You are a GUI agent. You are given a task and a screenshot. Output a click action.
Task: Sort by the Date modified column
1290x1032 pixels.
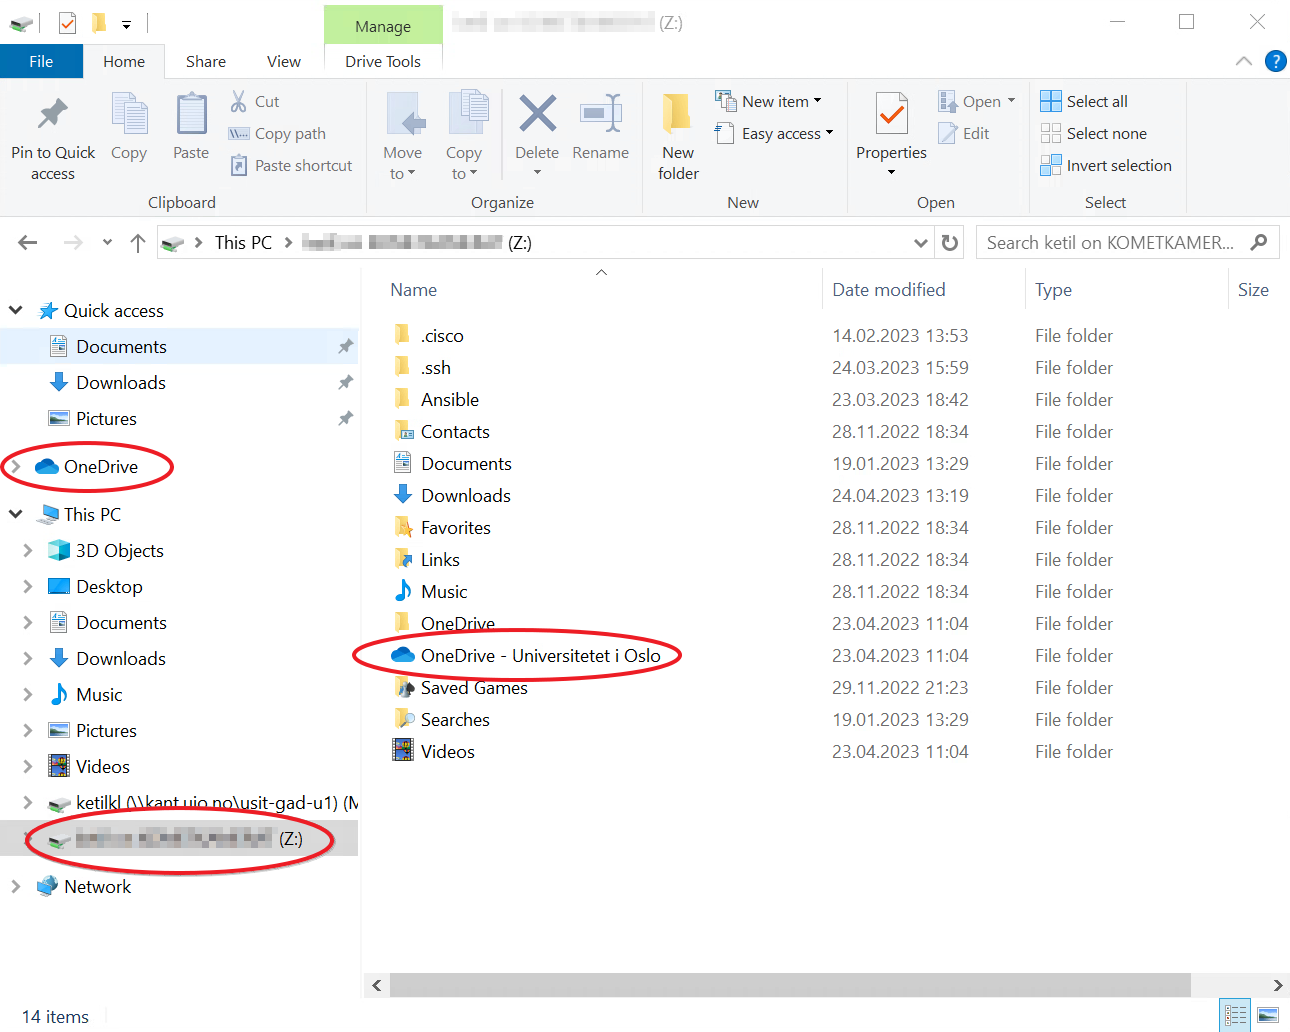[x=889, y=289]
